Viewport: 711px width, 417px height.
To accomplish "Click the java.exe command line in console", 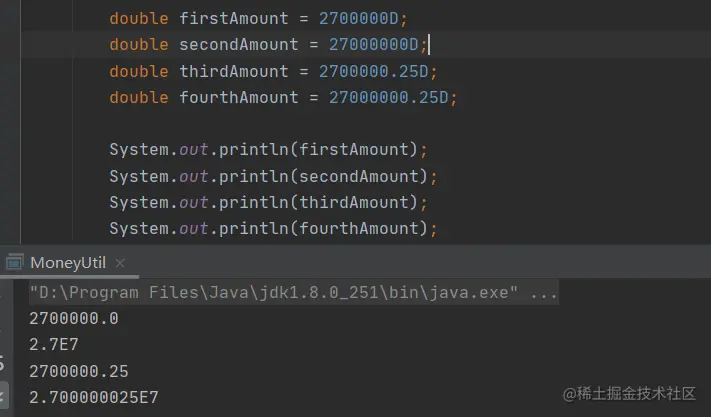I will 294,292.
